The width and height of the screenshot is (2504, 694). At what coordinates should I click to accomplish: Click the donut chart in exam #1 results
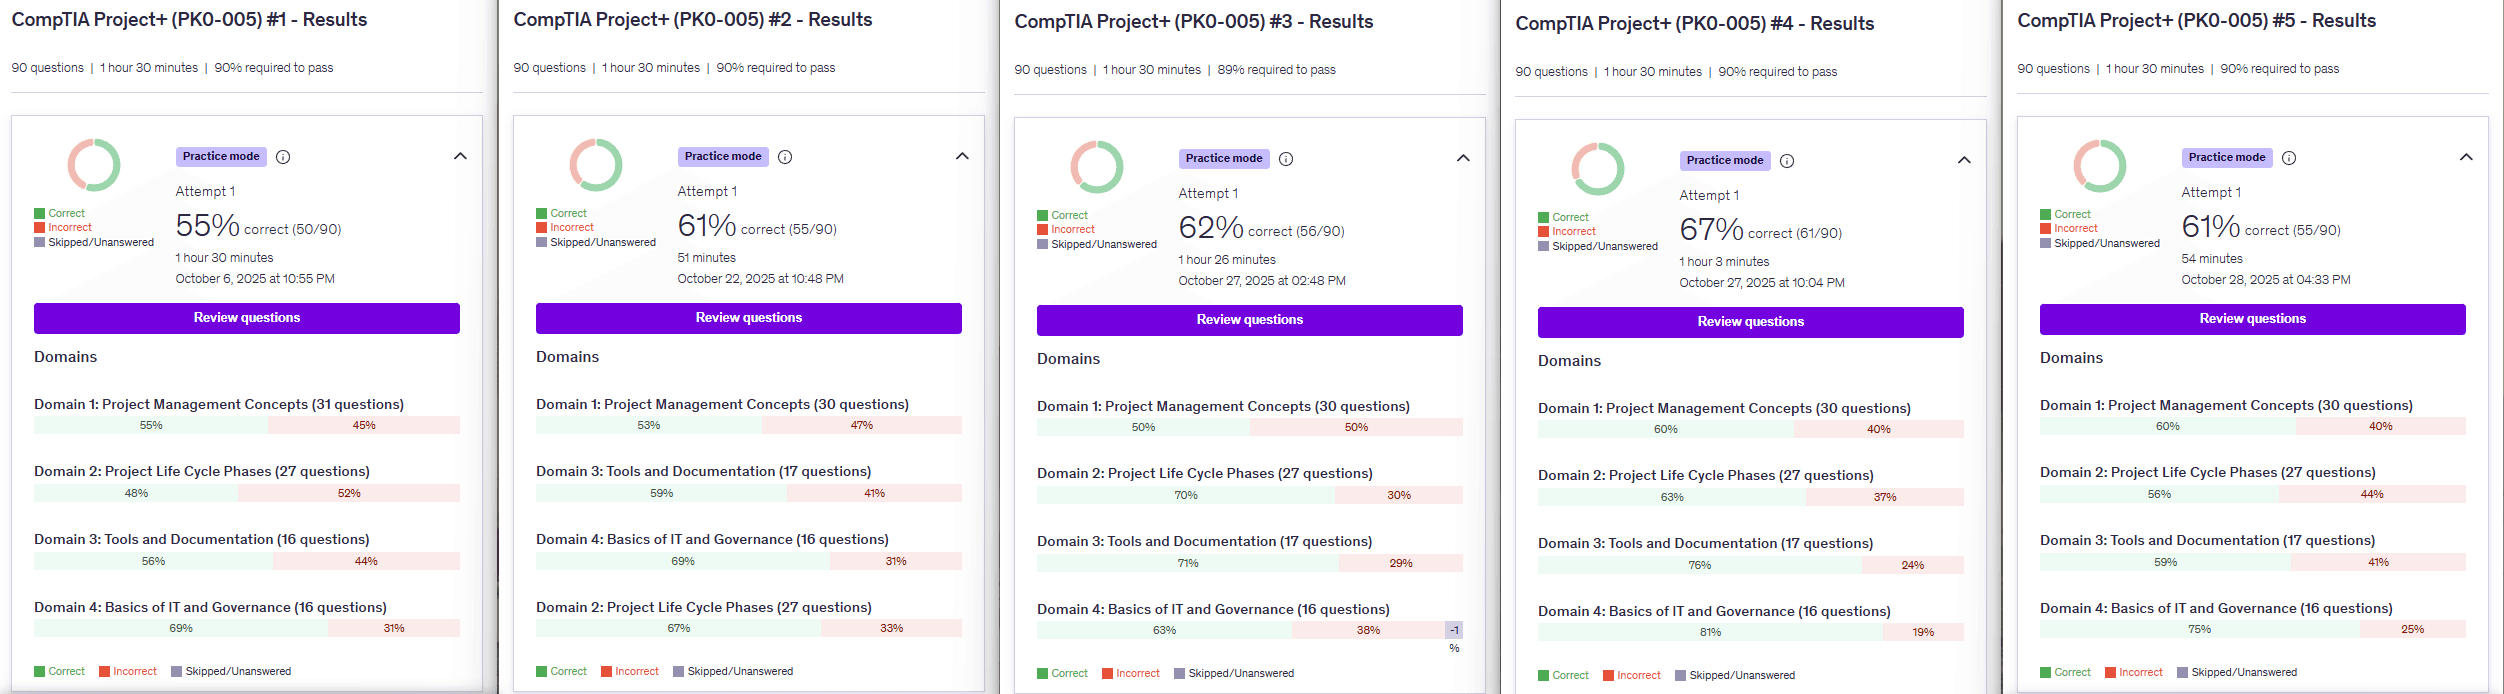[x=94, y=165]
